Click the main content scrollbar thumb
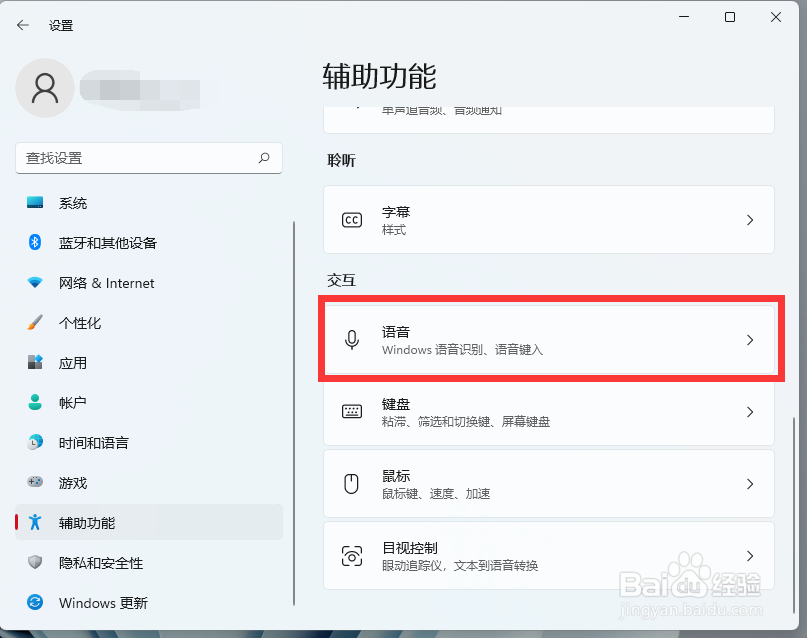 [794, 515]
